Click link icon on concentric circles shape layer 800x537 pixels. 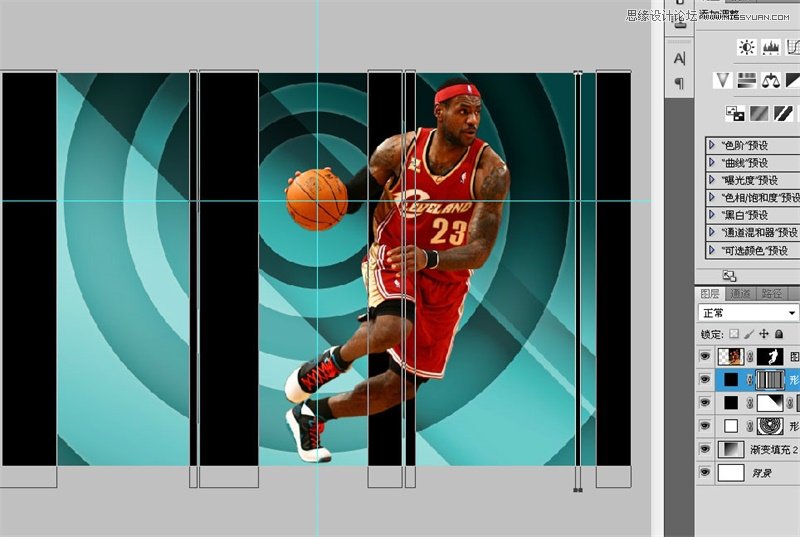(749, 426)
